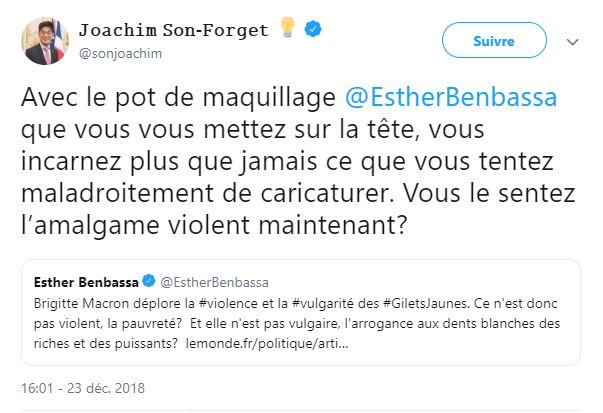Viewport: 603px width, 413px height.
Task: Click the verified badge next to Esther Benbassa
Action: tap(149, 279)
